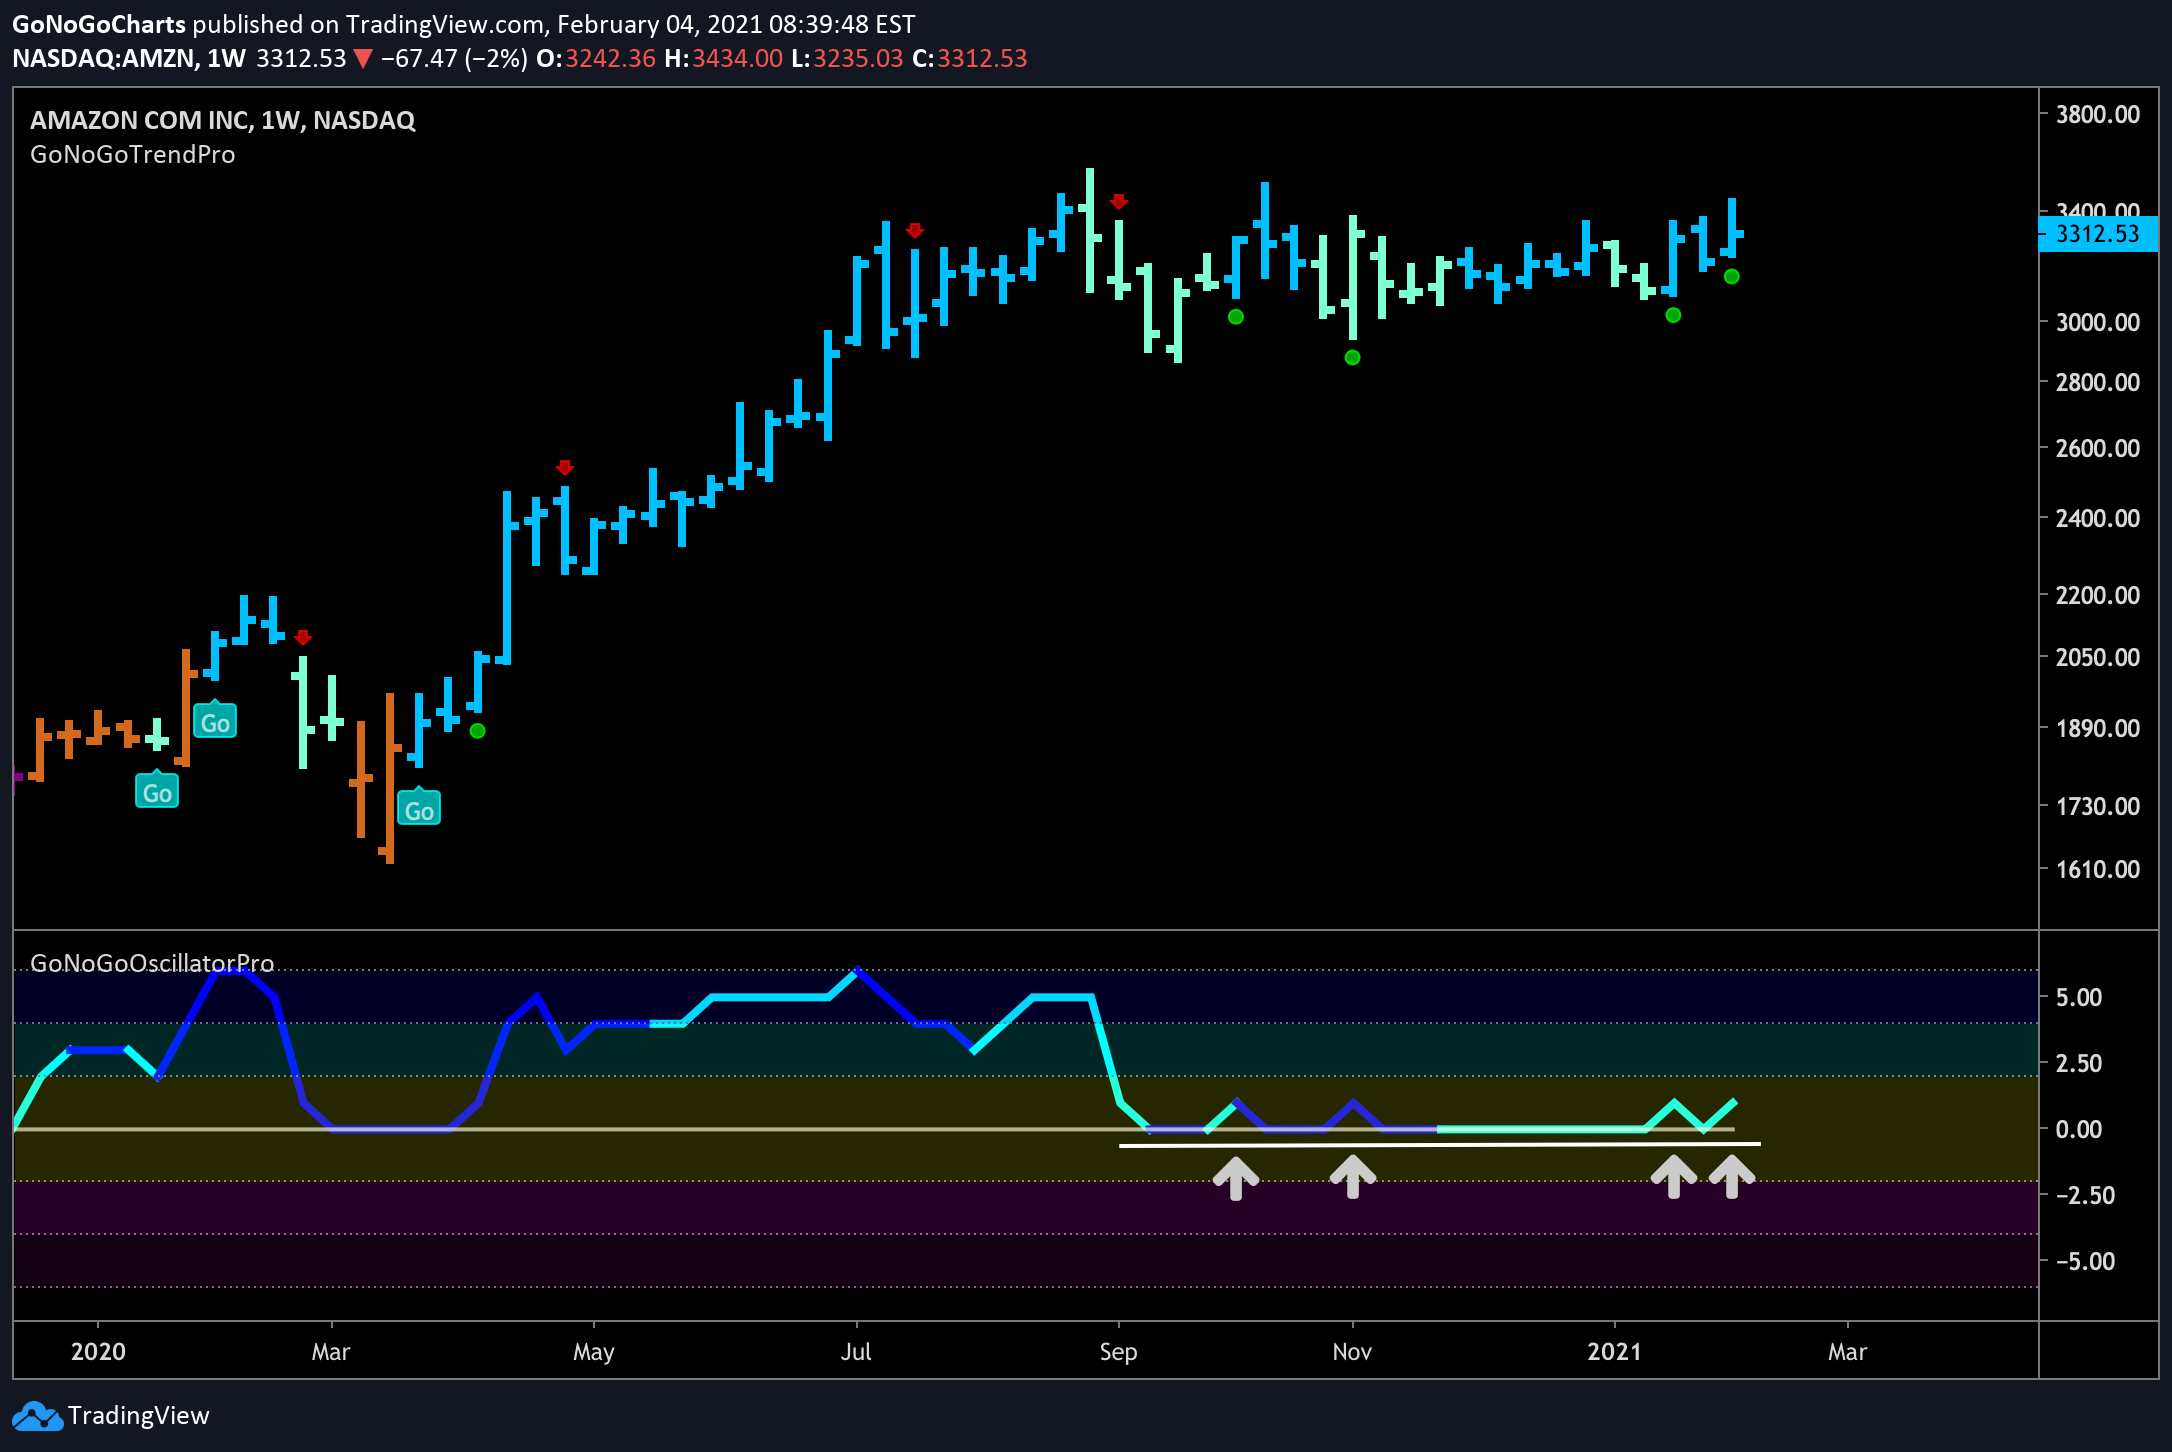
Task: Click the red down arrow at September start
Action: 1119,201
